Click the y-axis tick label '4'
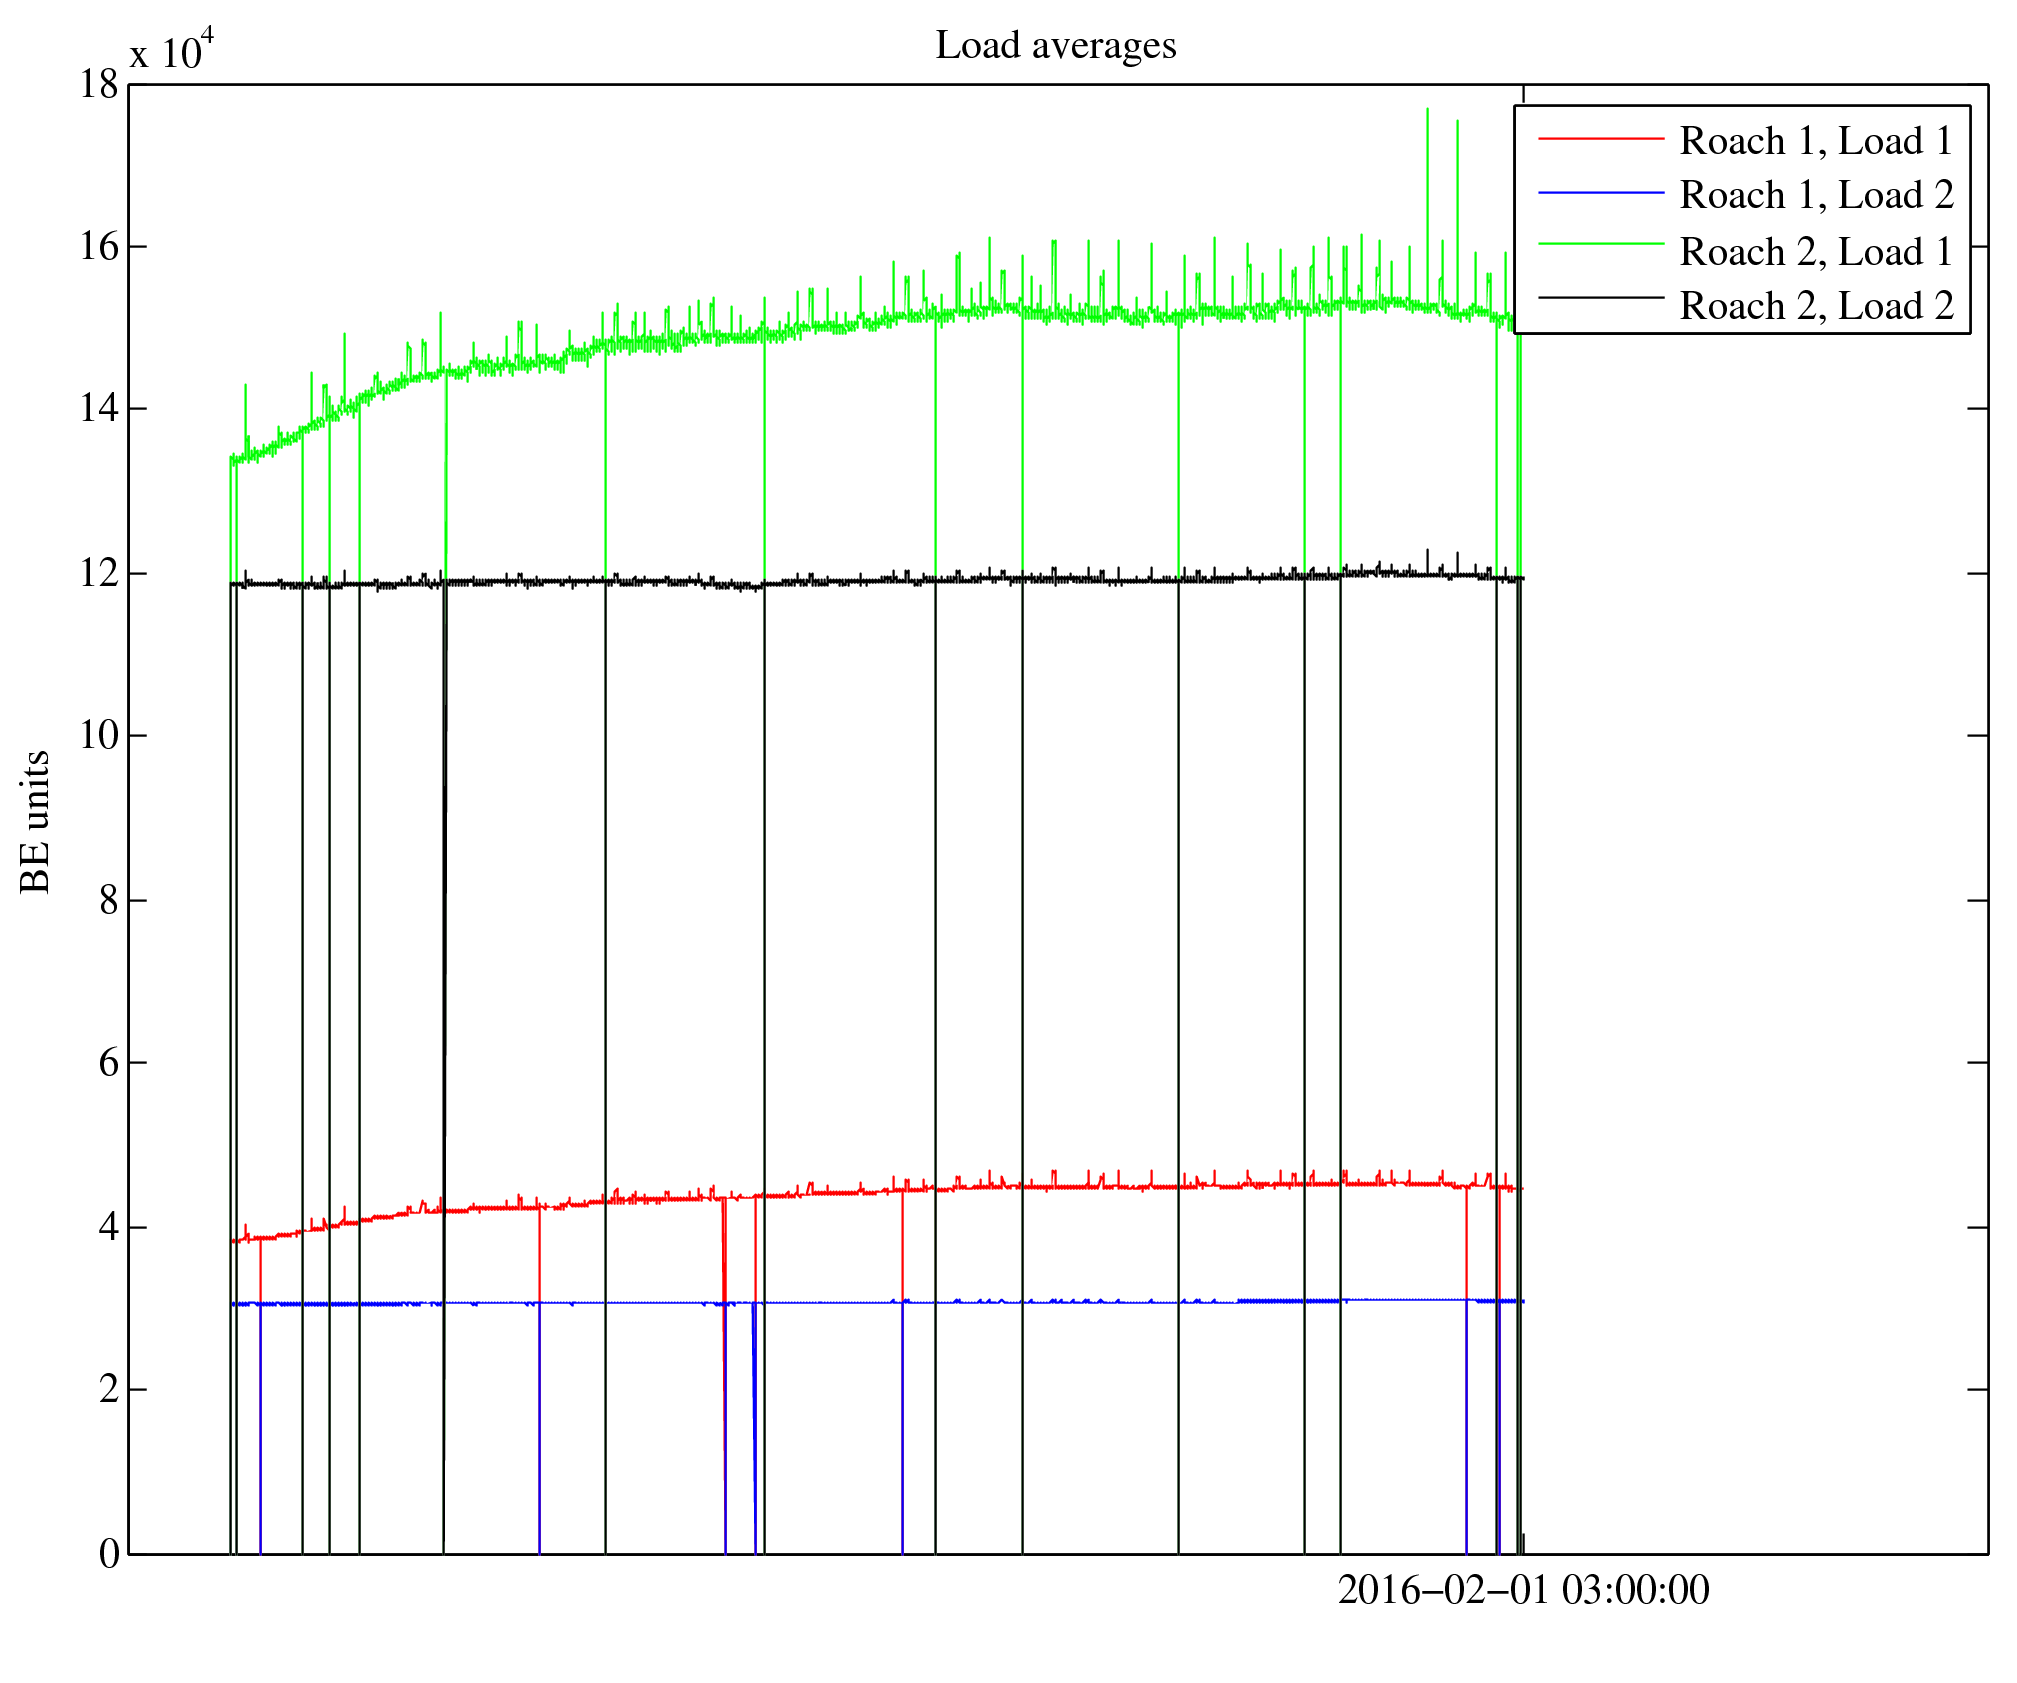2017x1683 pixels. pos(108,1227)
